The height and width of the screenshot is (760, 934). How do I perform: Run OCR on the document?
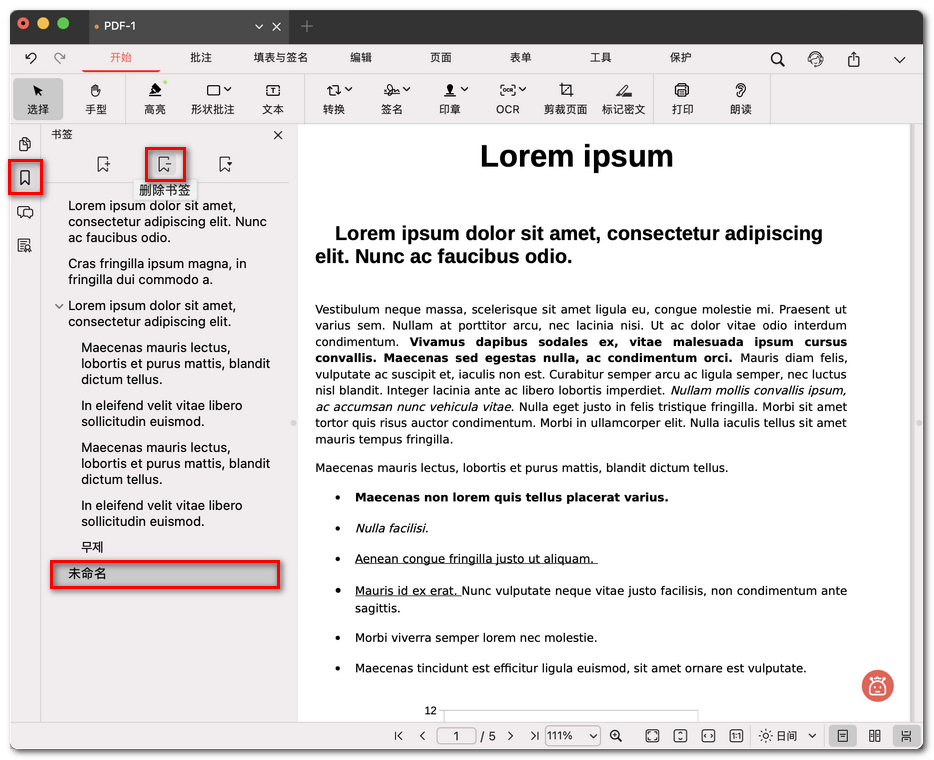(x=509, y=99)
